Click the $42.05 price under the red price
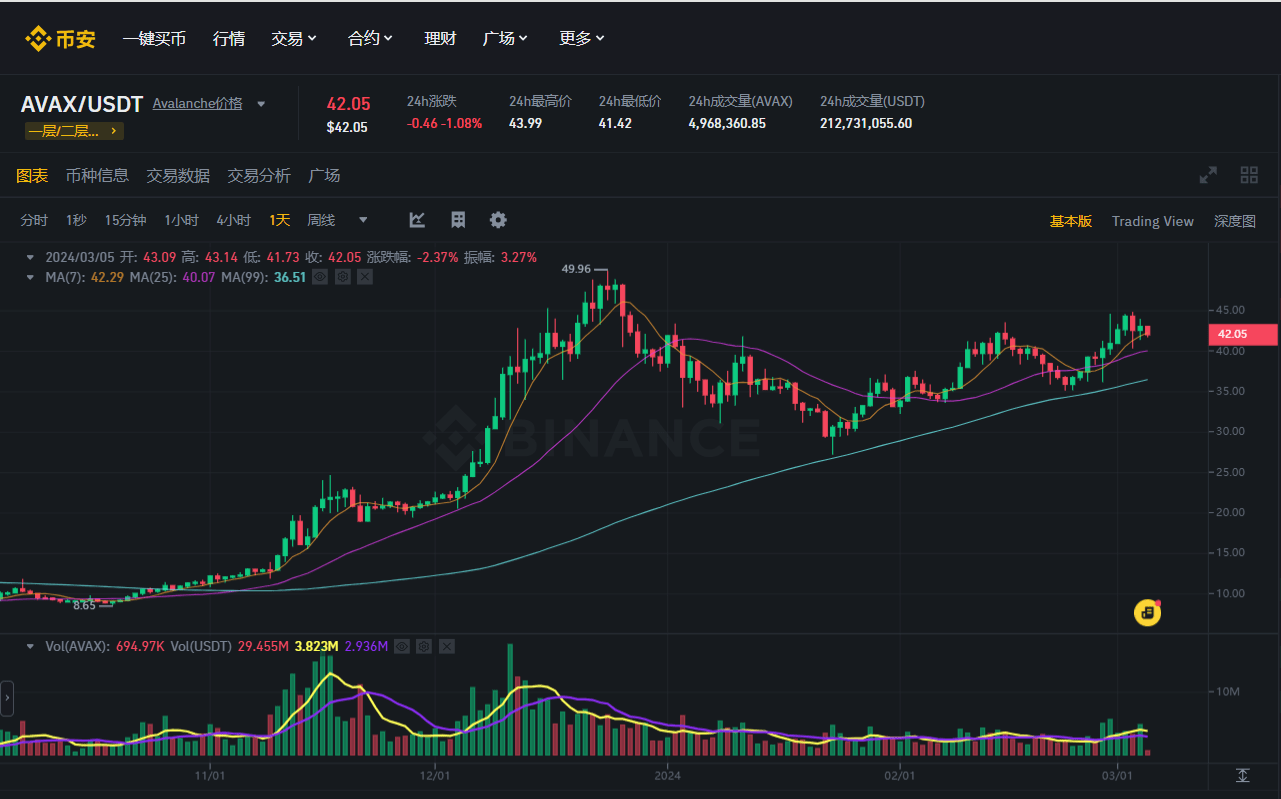 click(x=347, y=128)
